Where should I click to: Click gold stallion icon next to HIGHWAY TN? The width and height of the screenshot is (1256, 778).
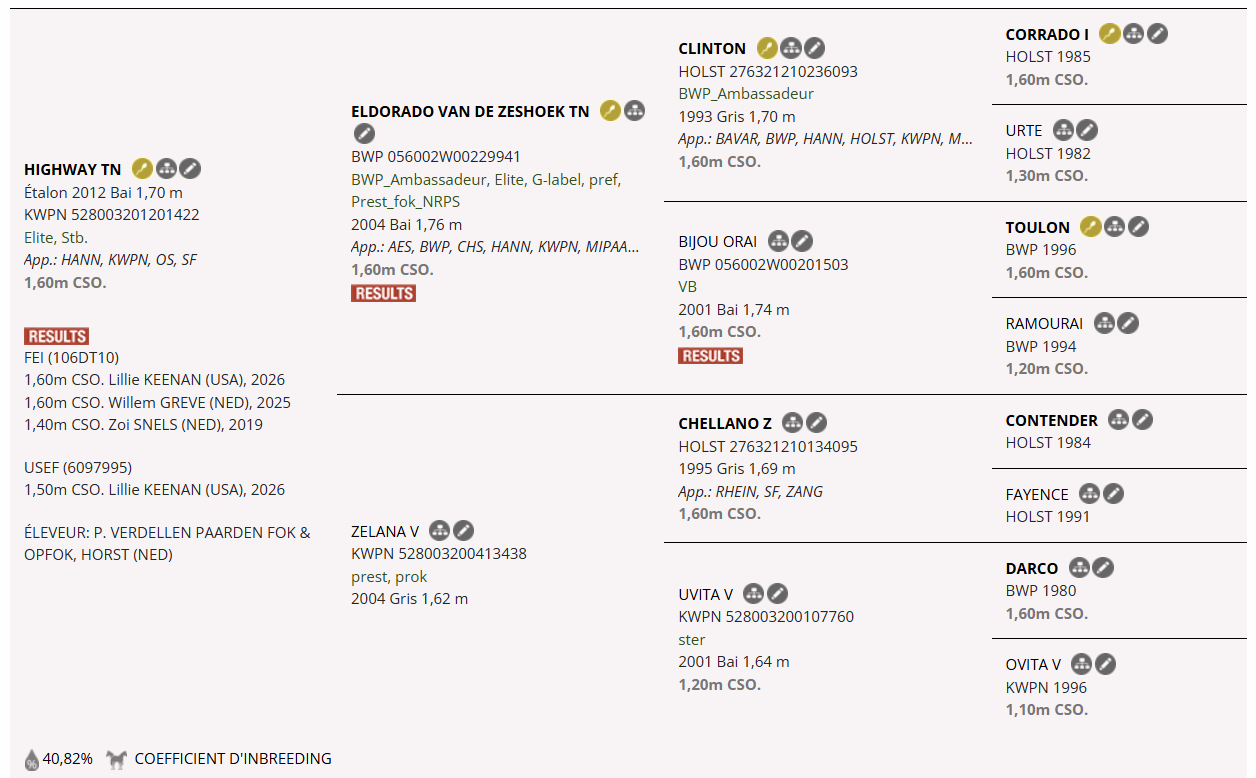tap(142, 169)
